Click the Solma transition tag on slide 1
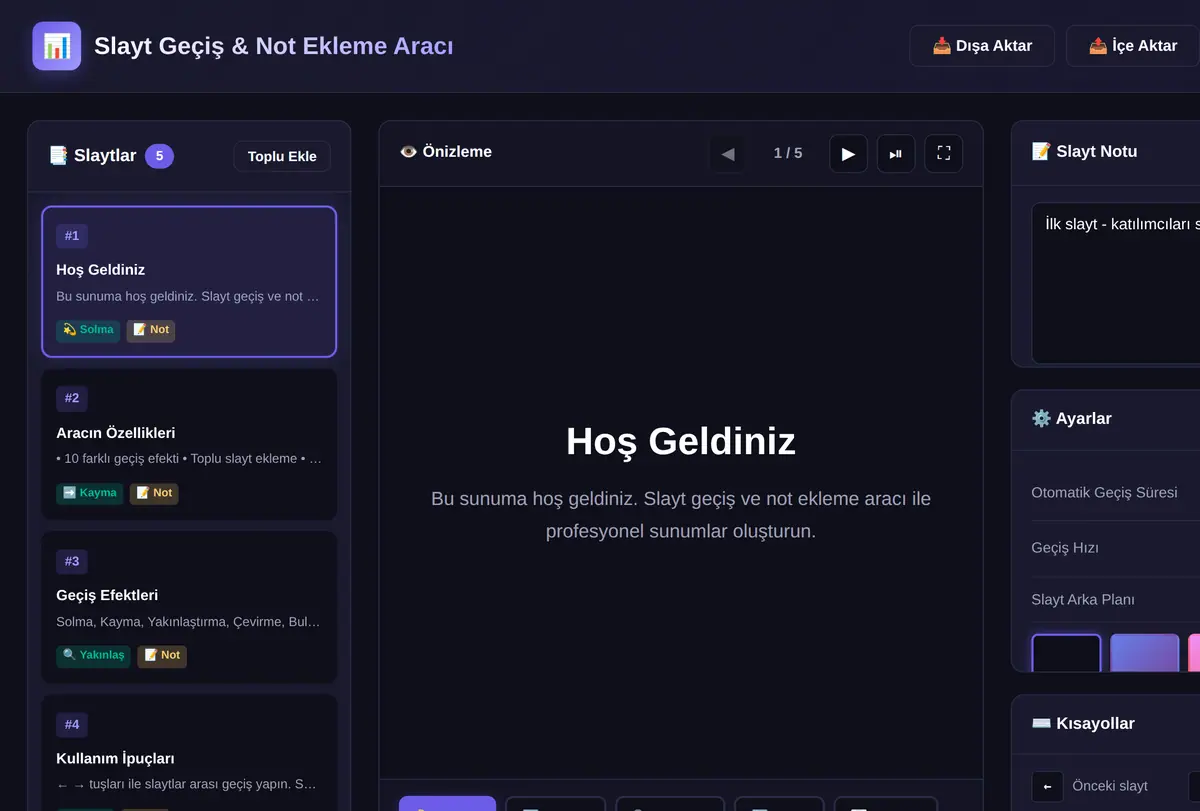Screen dimensions: 1200x811 click(88, 330)
